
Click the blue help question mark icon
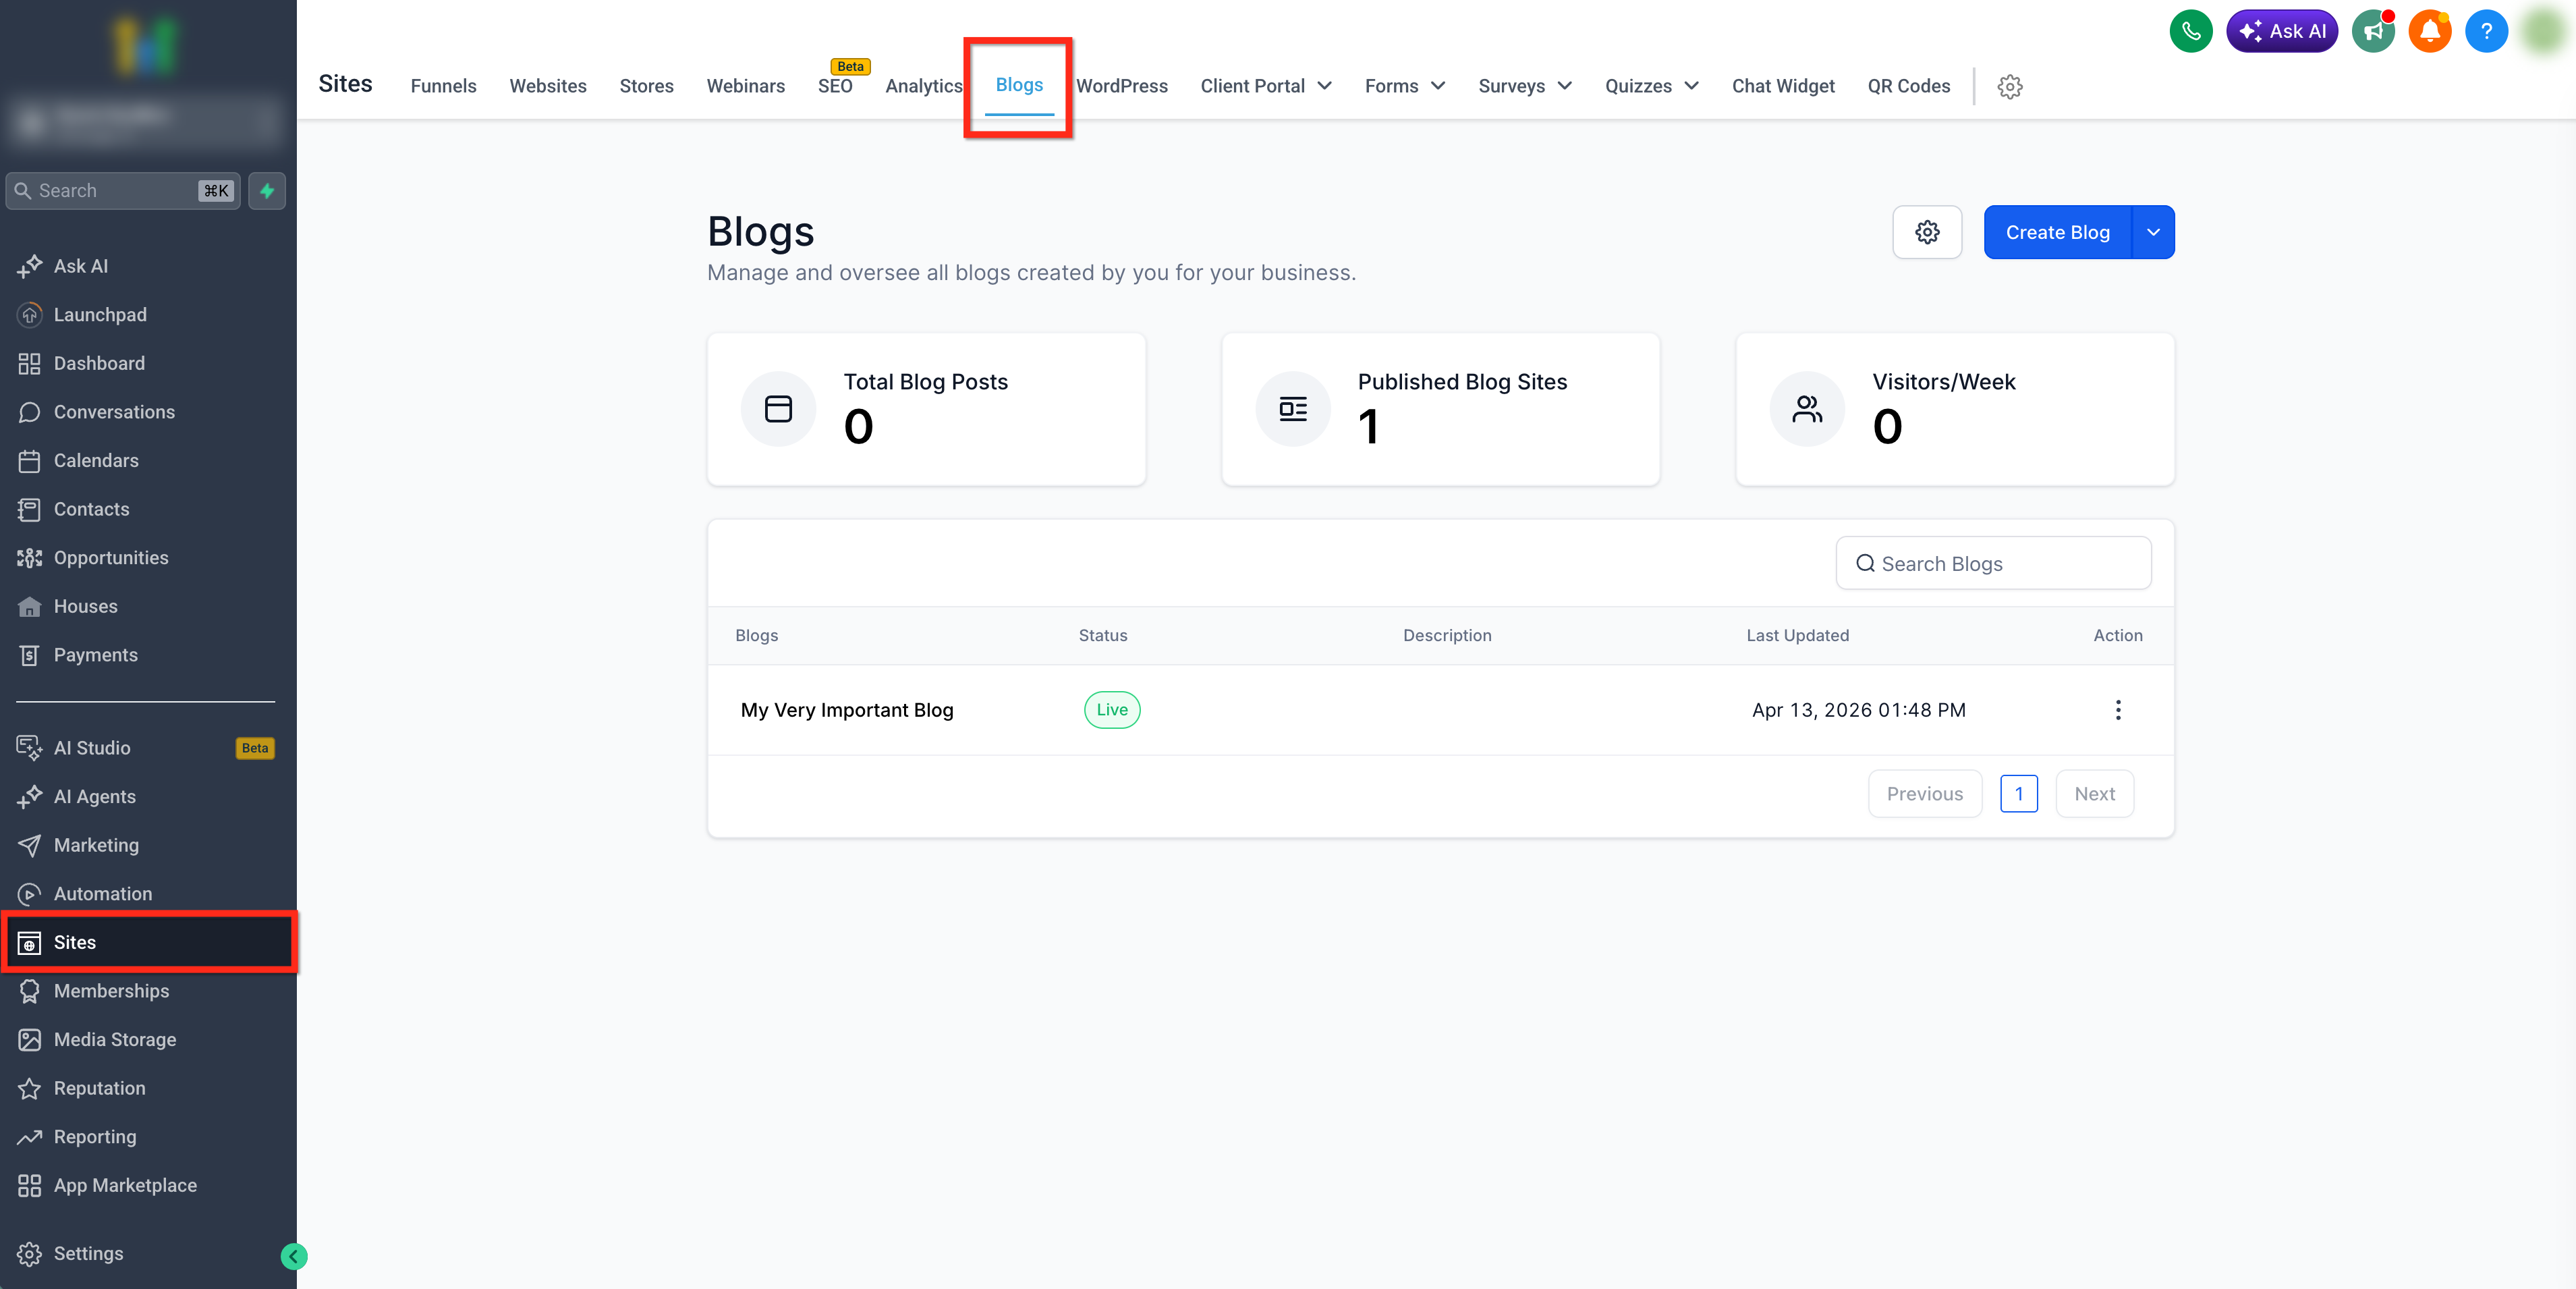[2486, 31]
